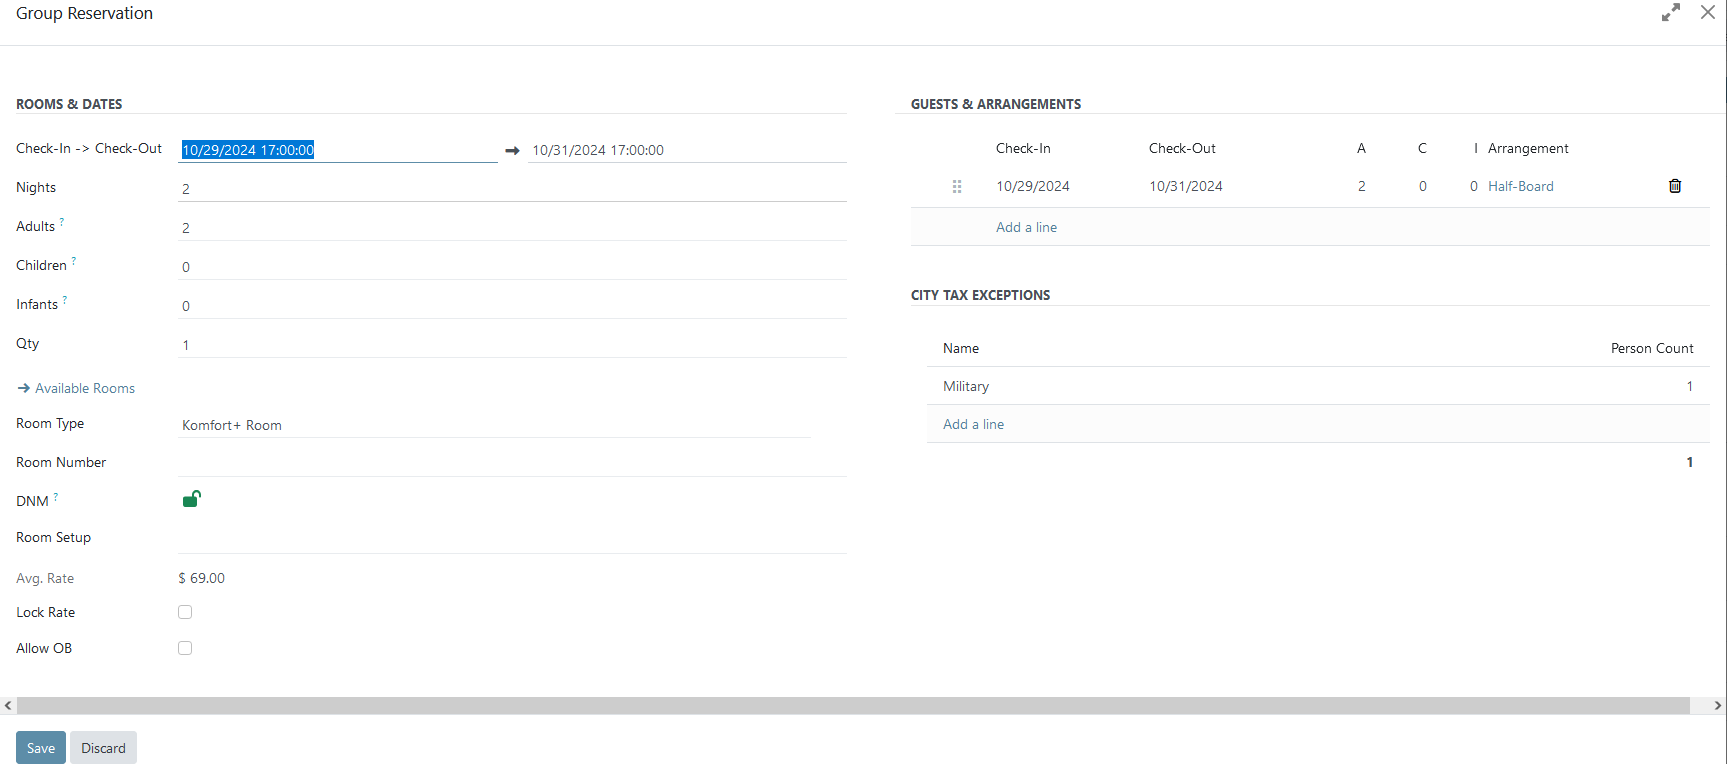Click the 10/29/2024 check-in cell in guests table

tap(1033, 186)
